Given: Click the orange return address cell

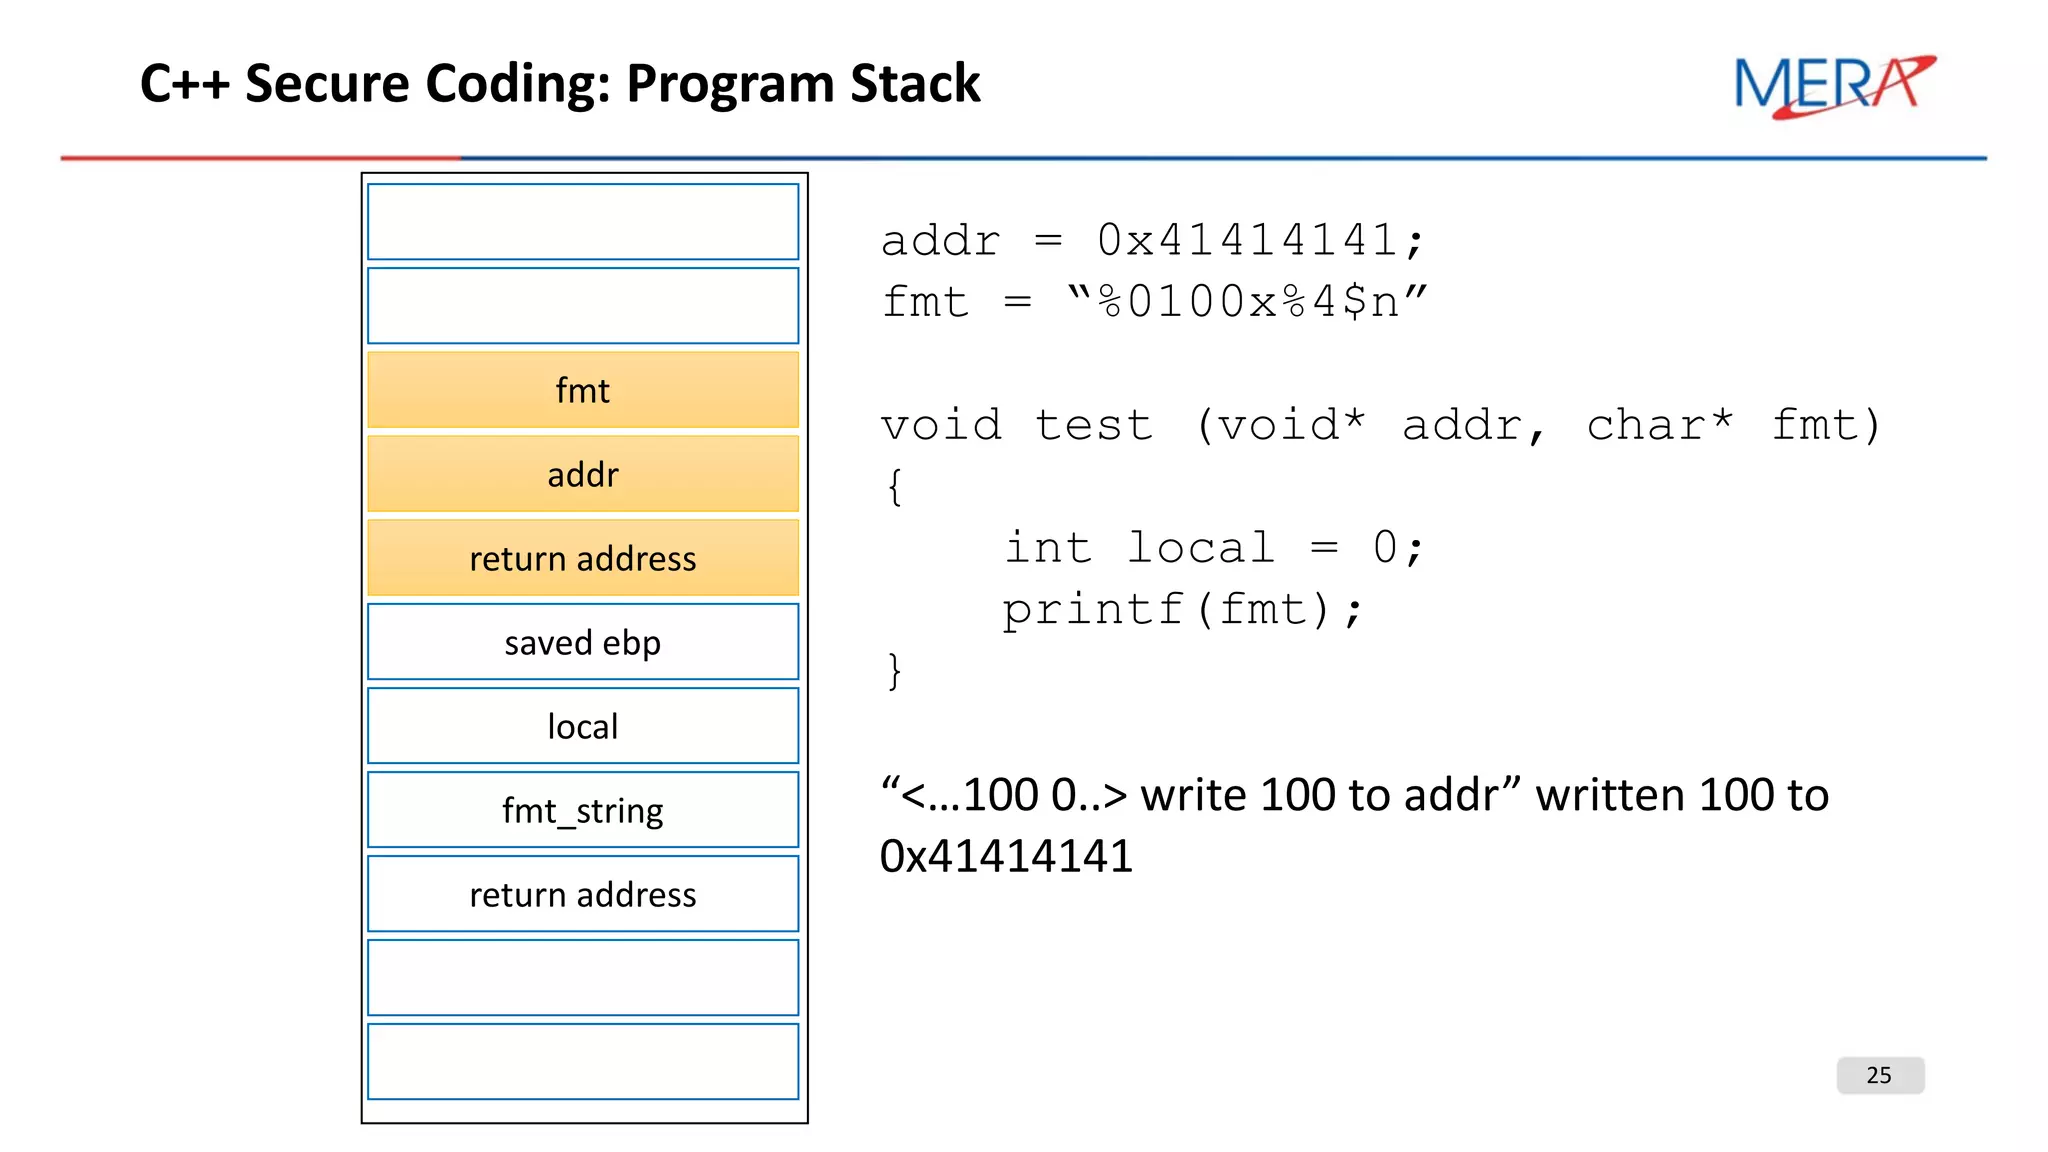Looking at the screenshot, I should tap(583, 558).
